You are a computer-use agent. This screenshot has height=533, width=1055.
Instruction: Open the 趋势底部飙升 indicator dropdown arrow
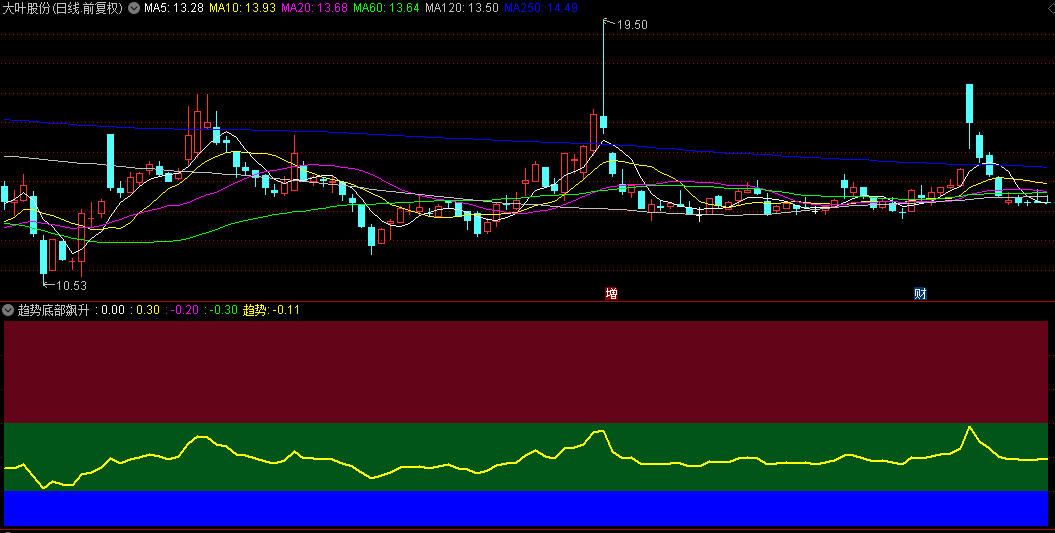tap(8, 310)
